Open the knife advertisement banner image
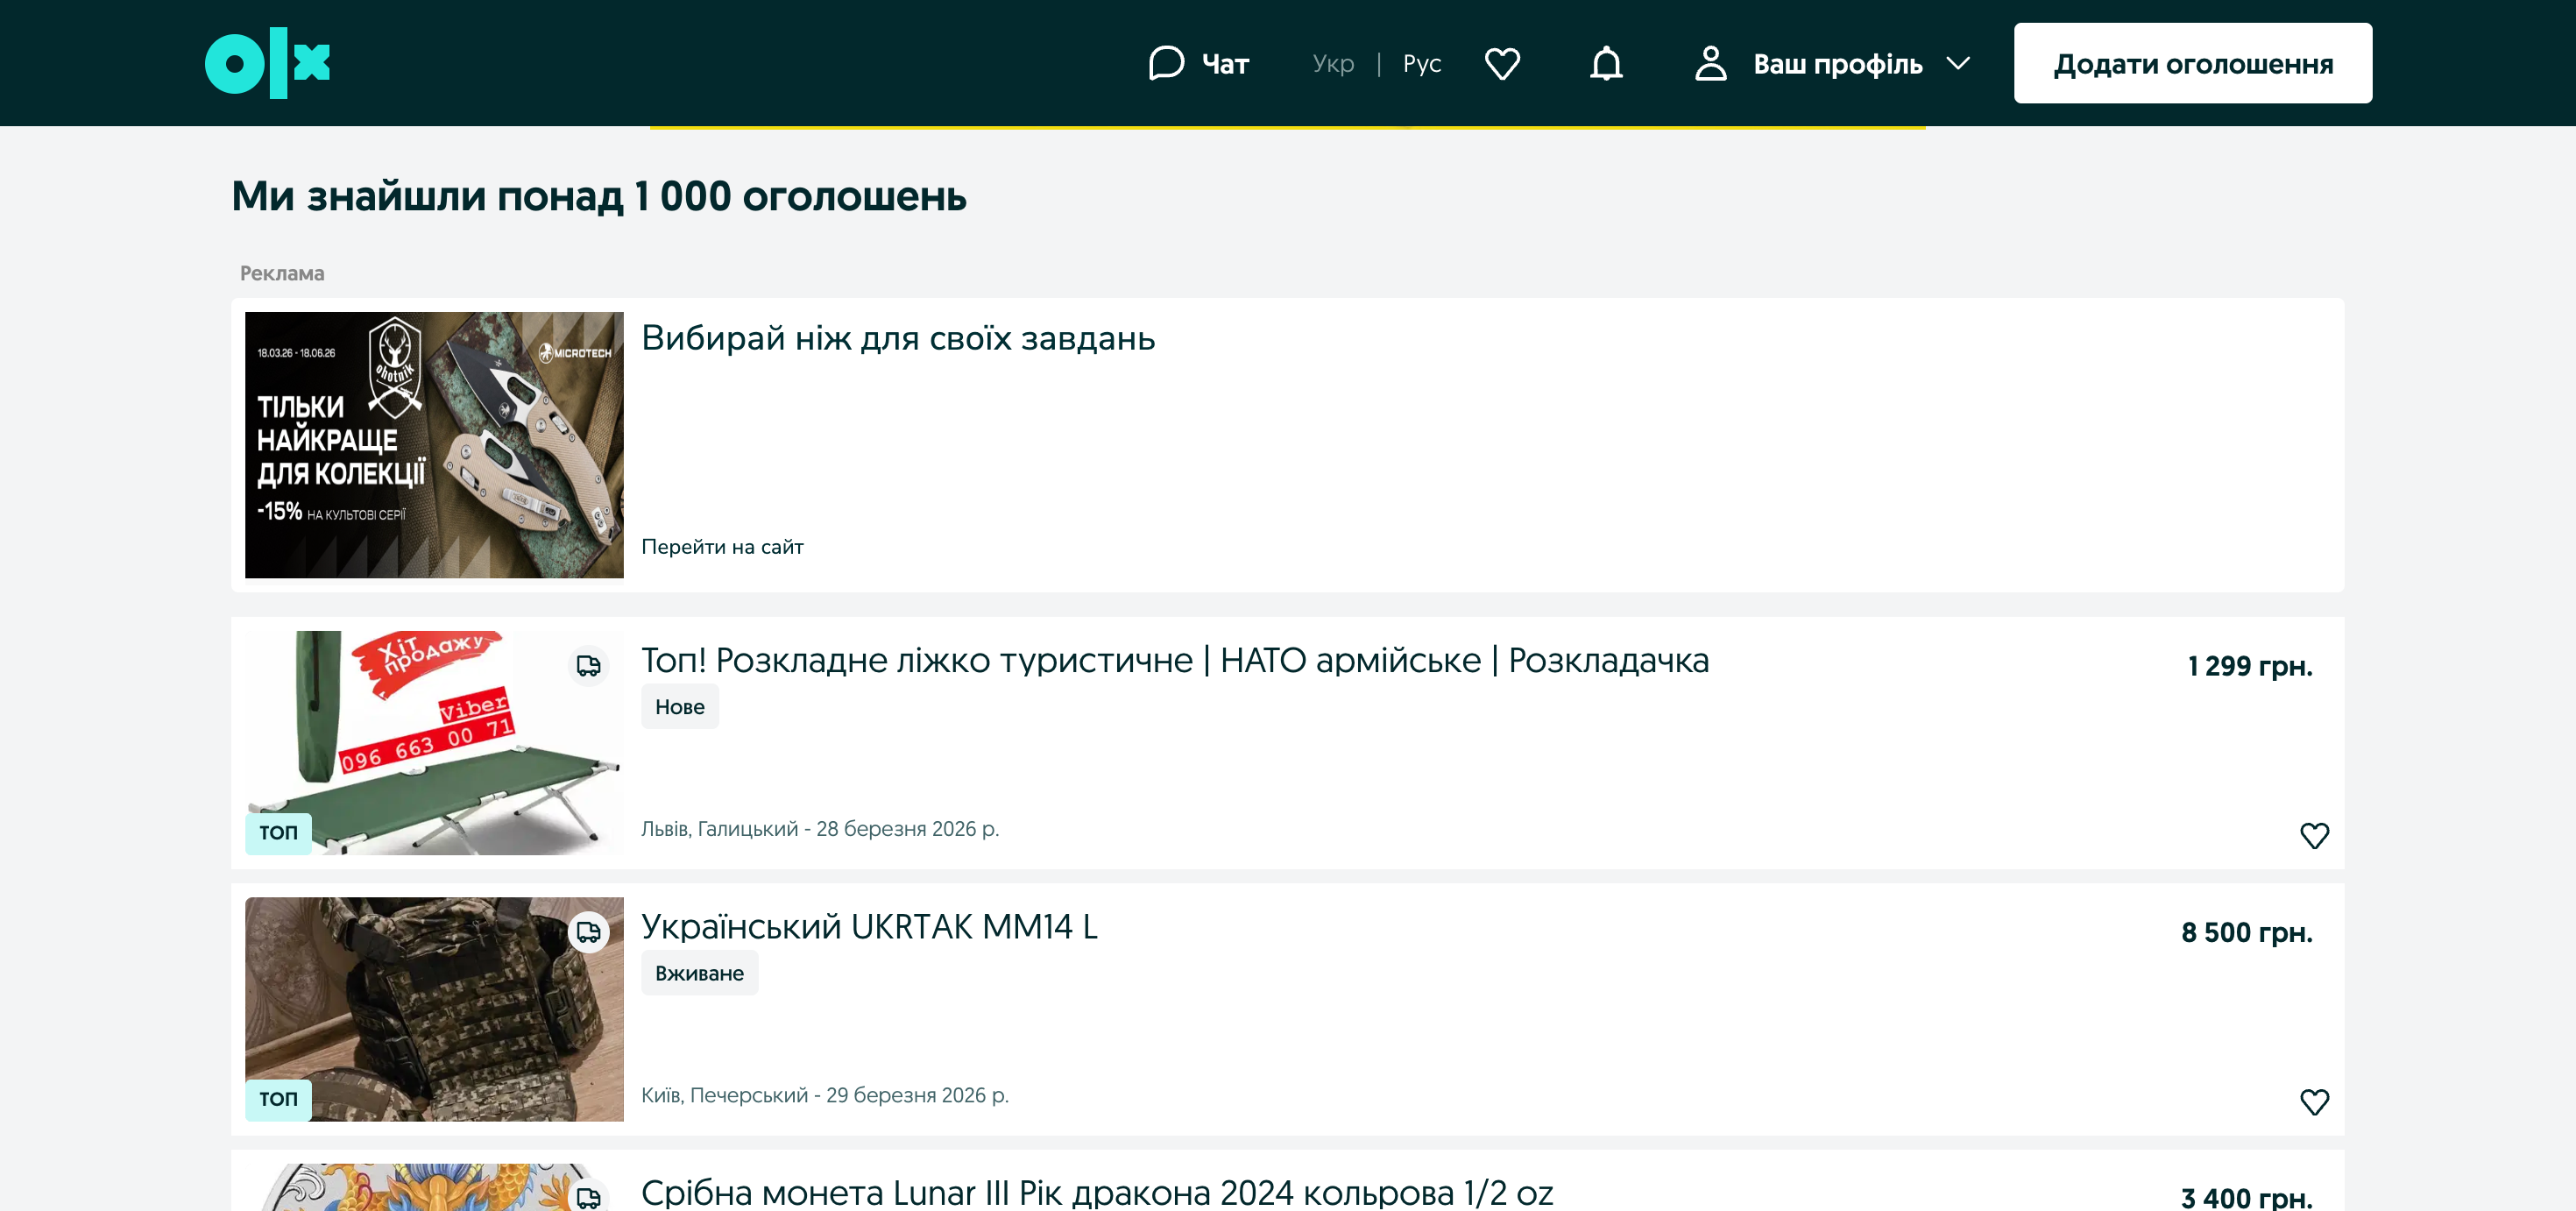2576x1211 pixels. click(x=434, y=444)
